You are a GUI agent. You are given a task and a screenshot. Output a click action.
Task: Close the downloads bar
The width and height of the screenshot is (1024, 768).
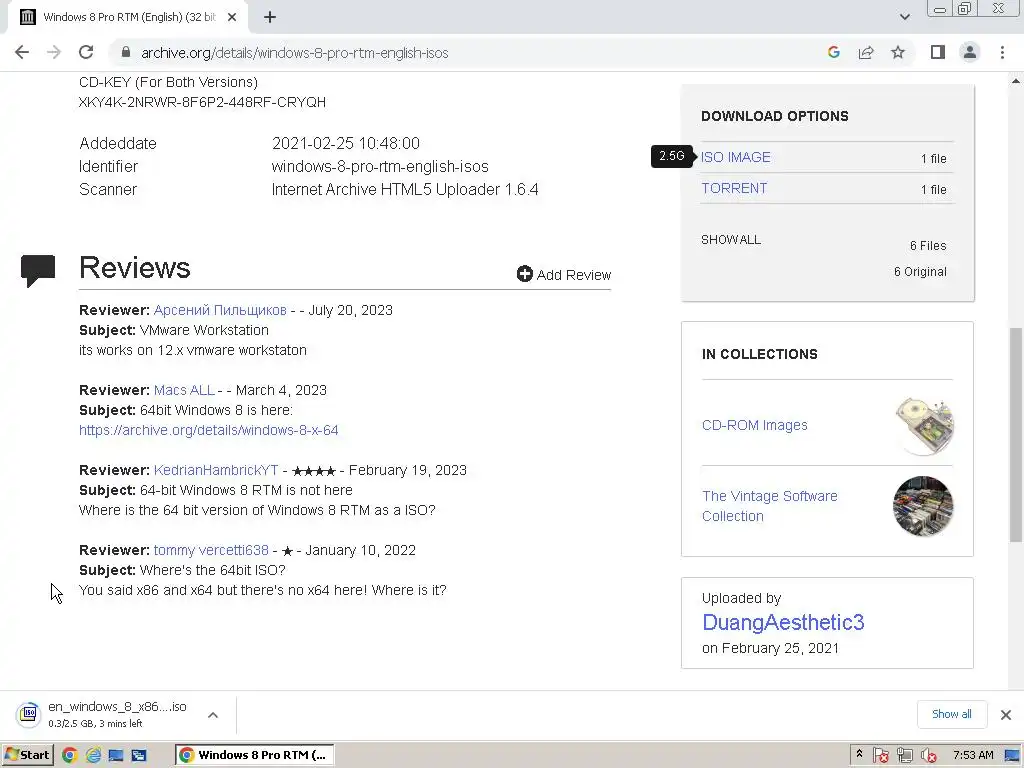pos(1006,714)
